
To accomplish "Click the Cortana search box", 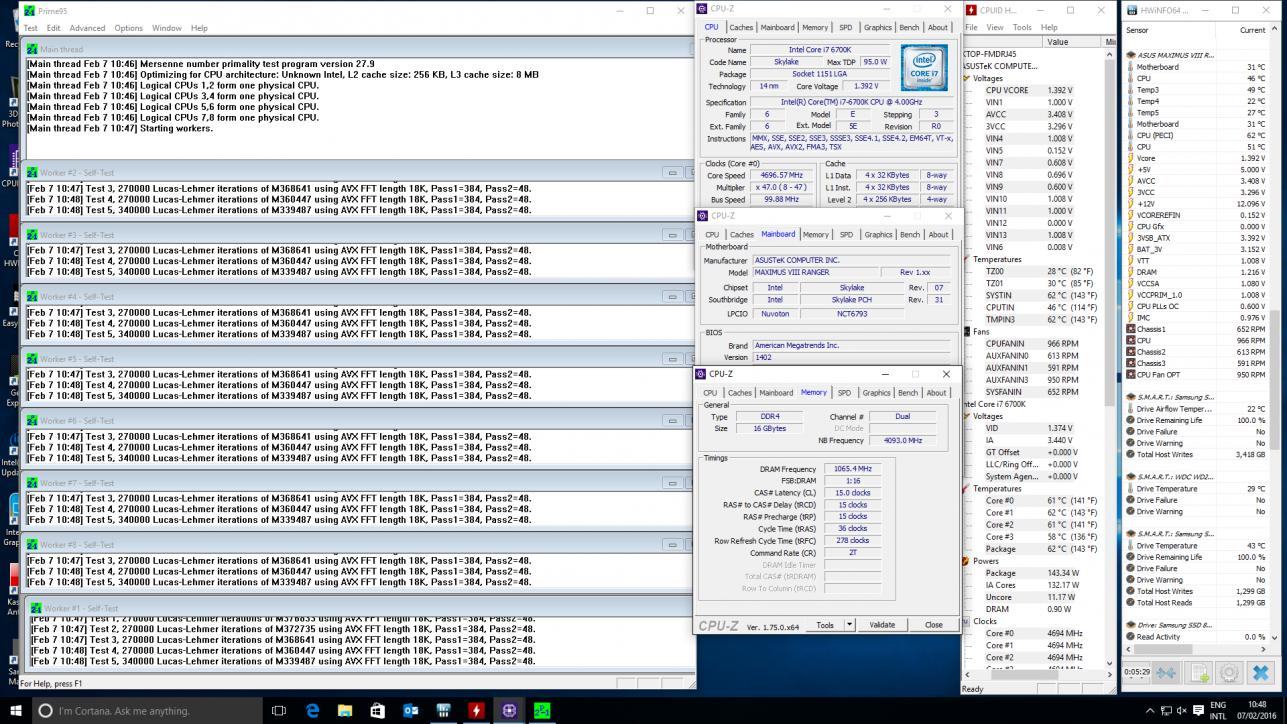I will [x=148, y=711].
